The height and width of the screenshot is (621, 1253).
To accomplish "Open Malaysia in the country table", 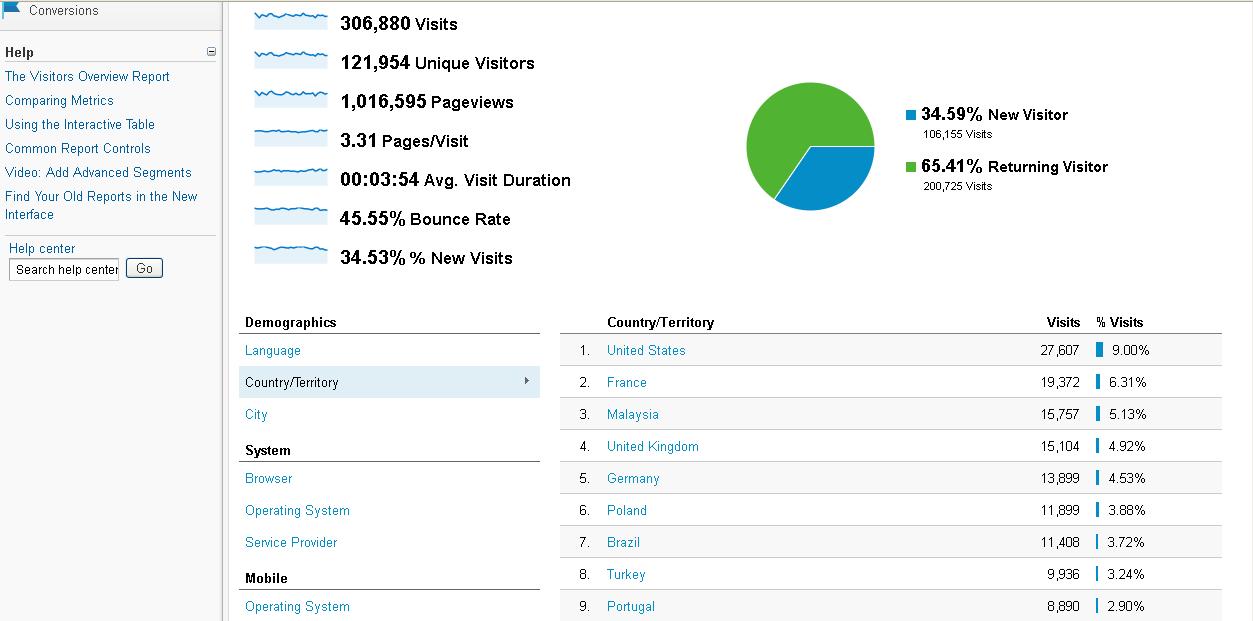I will click(x=632, y=415).
